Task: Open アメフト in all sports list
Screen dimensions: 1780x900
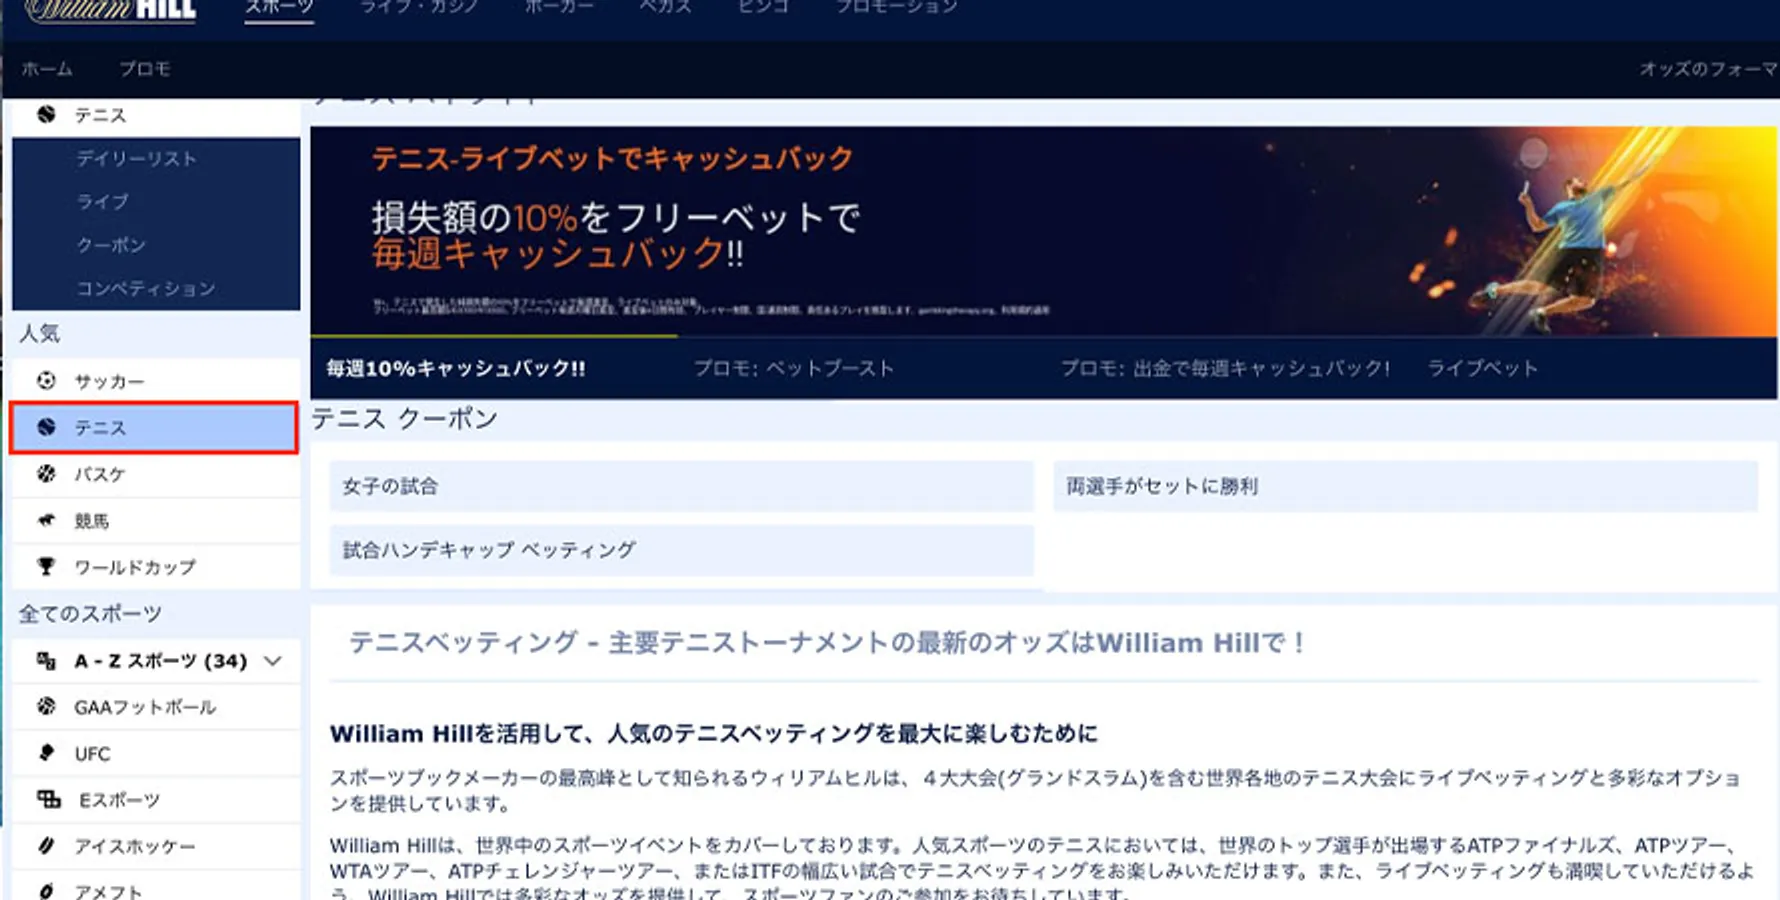Action: 156,887
